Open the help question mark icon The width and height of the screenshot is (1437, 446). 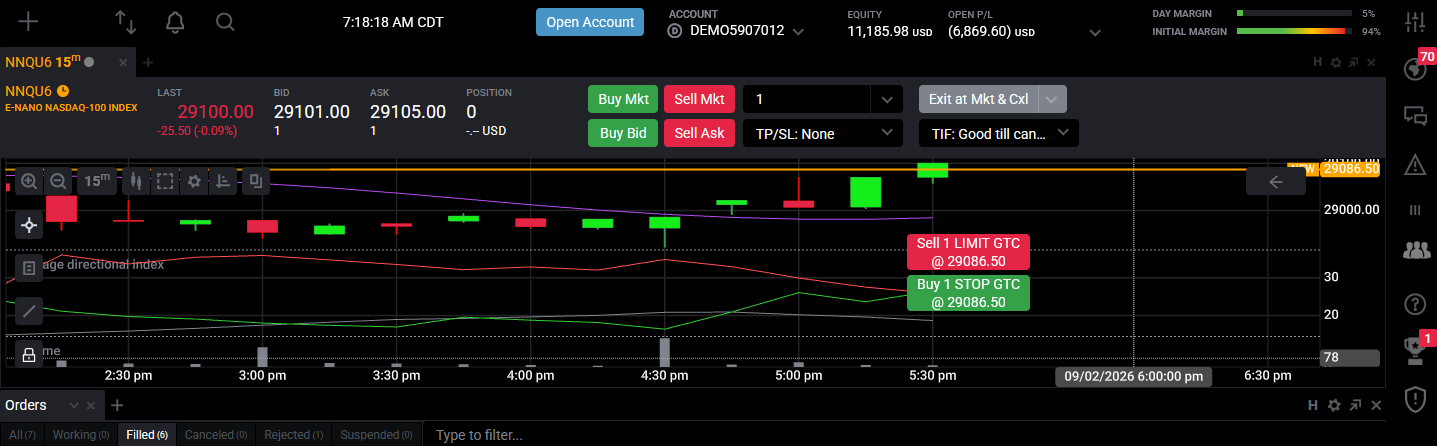pyautogui.click(x=1415, y=303)
